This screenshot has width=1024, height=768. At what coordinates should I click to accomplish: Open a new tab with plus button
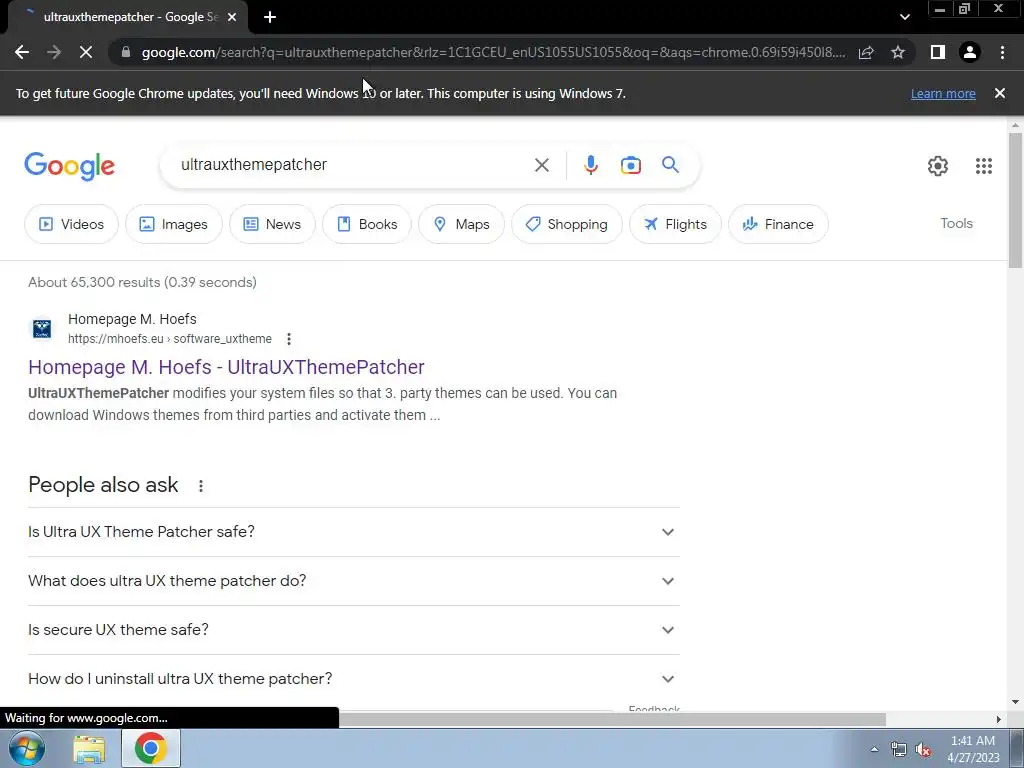pyautogui.click(x=270, y=18)
